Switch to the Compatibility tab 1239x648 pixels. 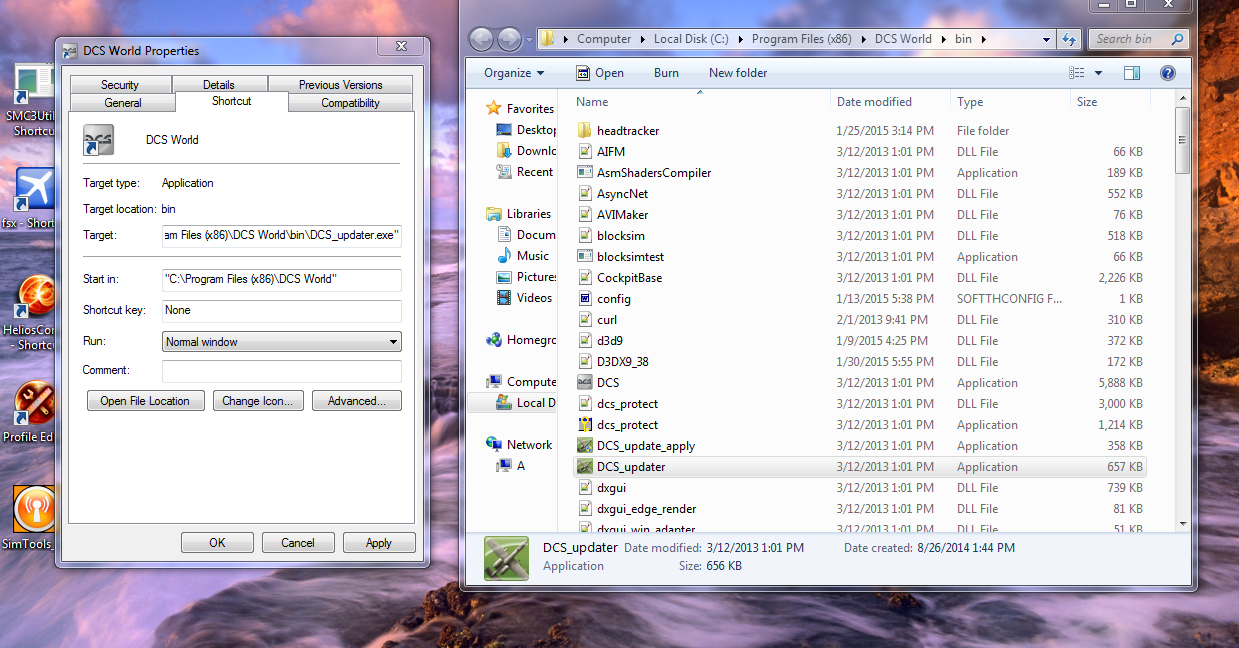click(350, 103)
